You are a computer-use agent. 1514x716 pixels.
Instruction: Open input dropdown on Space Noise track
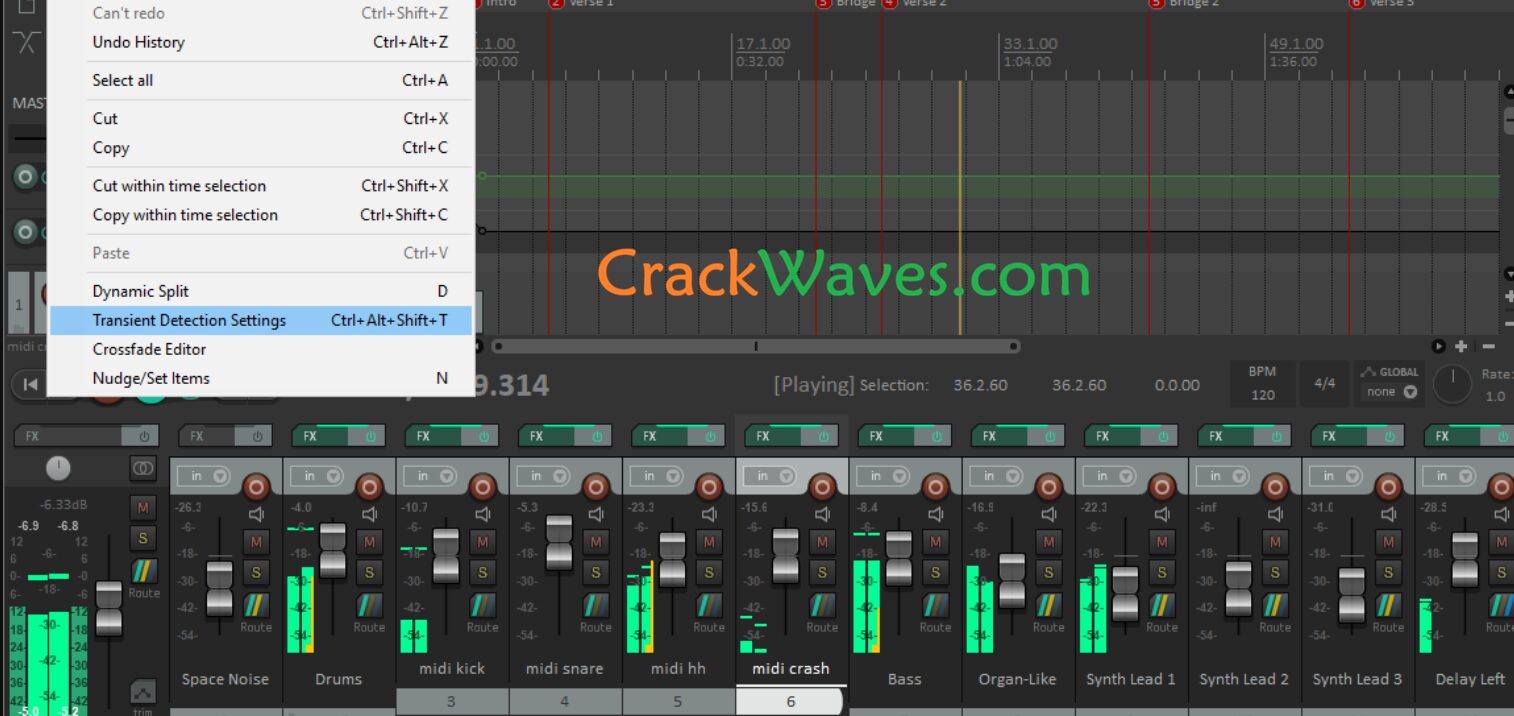(206, 476)
